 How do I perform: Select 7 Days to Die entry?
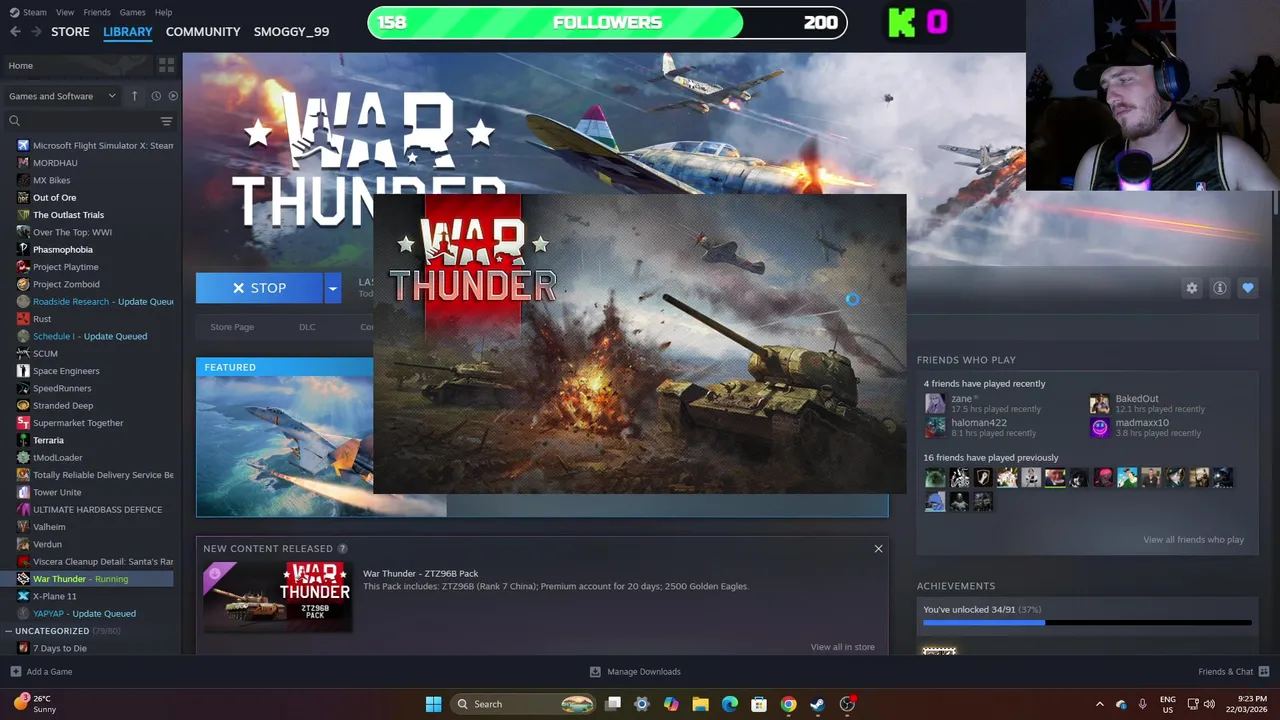click(59, 648)
